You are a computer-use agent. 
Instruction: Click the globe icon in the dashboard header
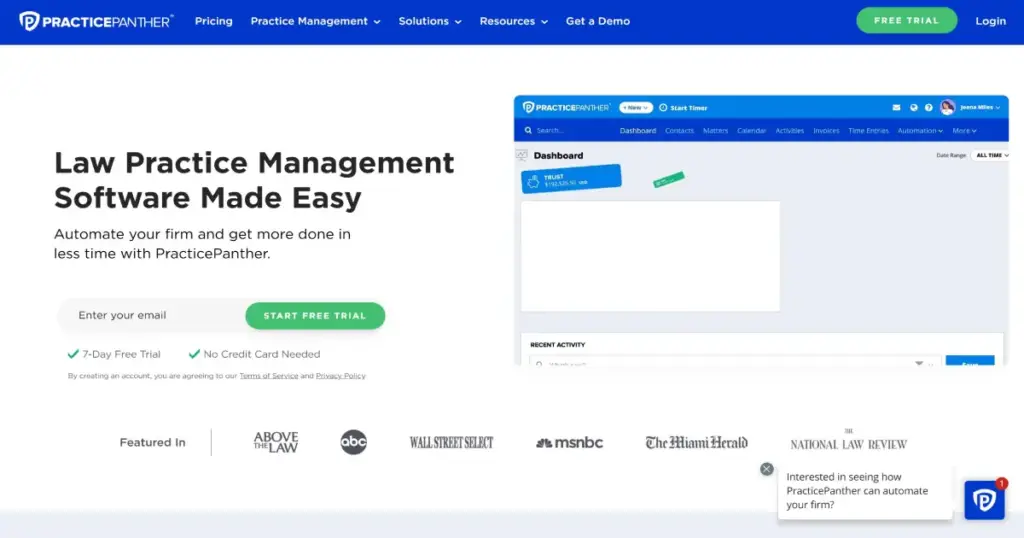pyautogui.click(x=914, y=108)
